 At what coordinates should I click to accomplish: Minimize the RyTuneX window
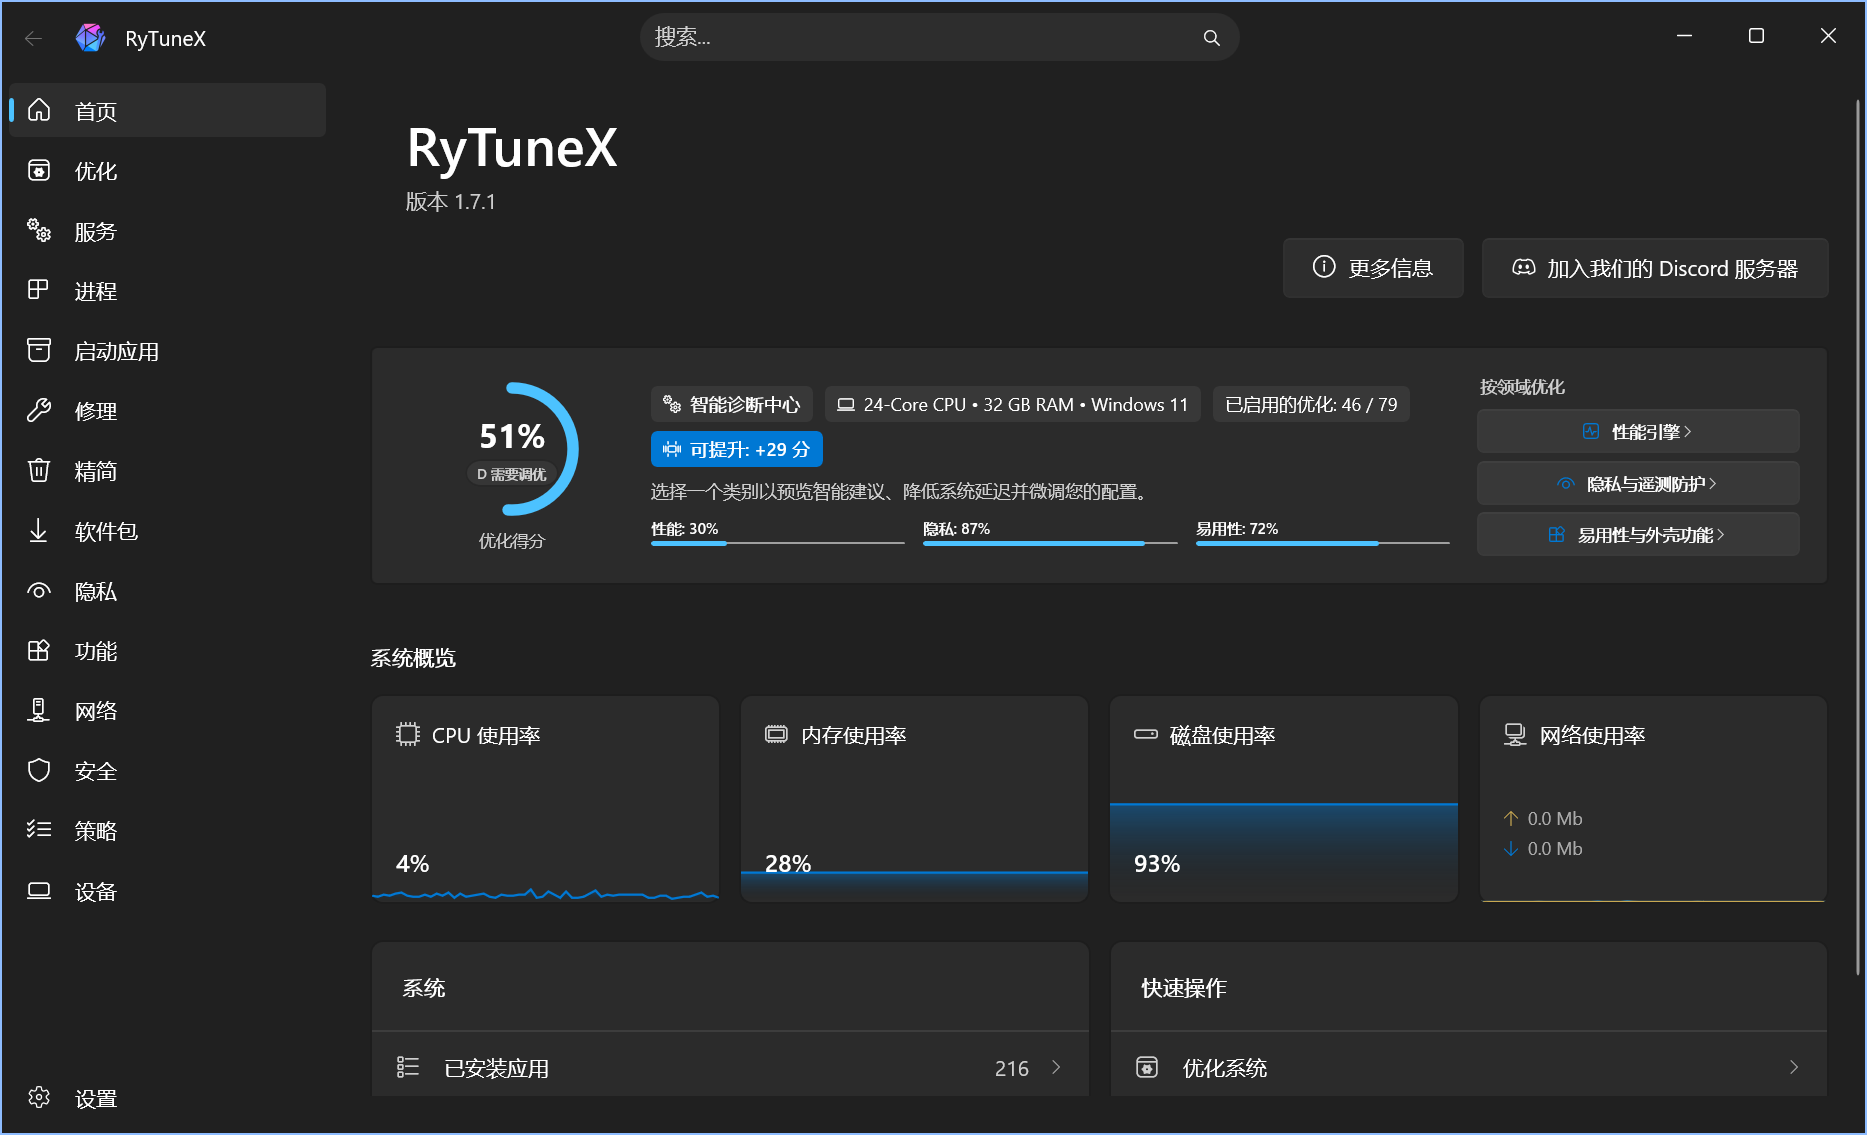[x=1684, y=36]
